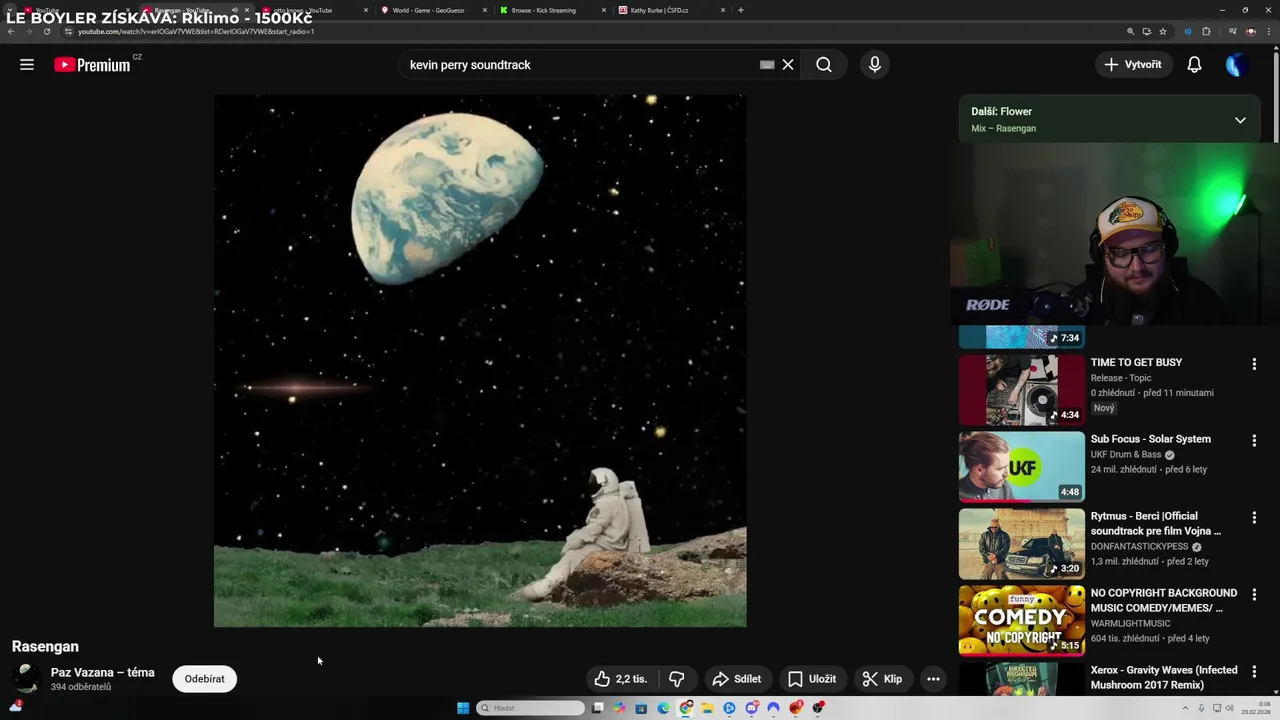Clear the search box with X icon
The image size is (1280, 720).
(x=788, y=64)
